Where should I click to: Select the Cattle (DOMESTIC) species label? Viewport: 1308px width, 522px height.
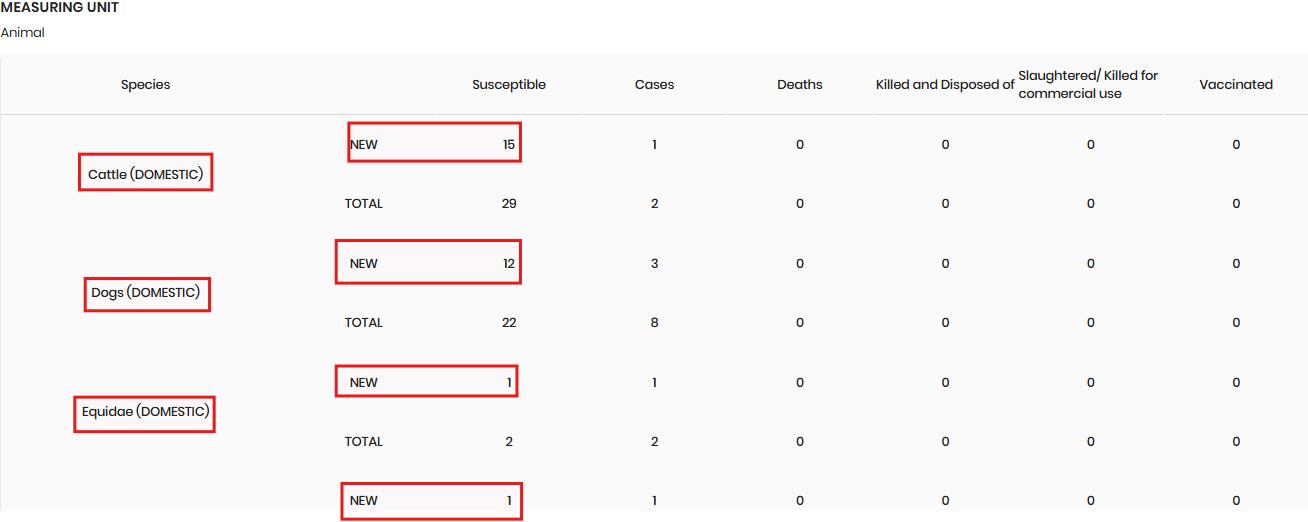click(145, 174)
